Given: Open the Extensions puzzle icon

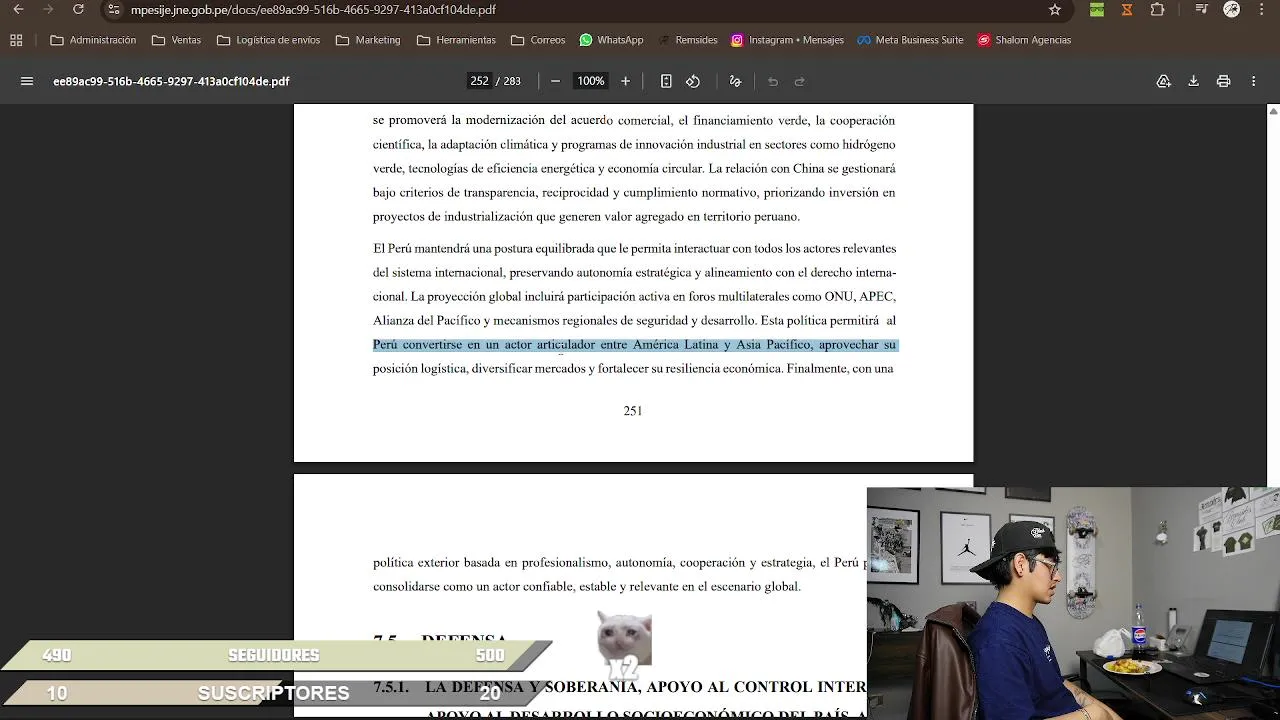Looking at the screenshot, I should 1157,10.
